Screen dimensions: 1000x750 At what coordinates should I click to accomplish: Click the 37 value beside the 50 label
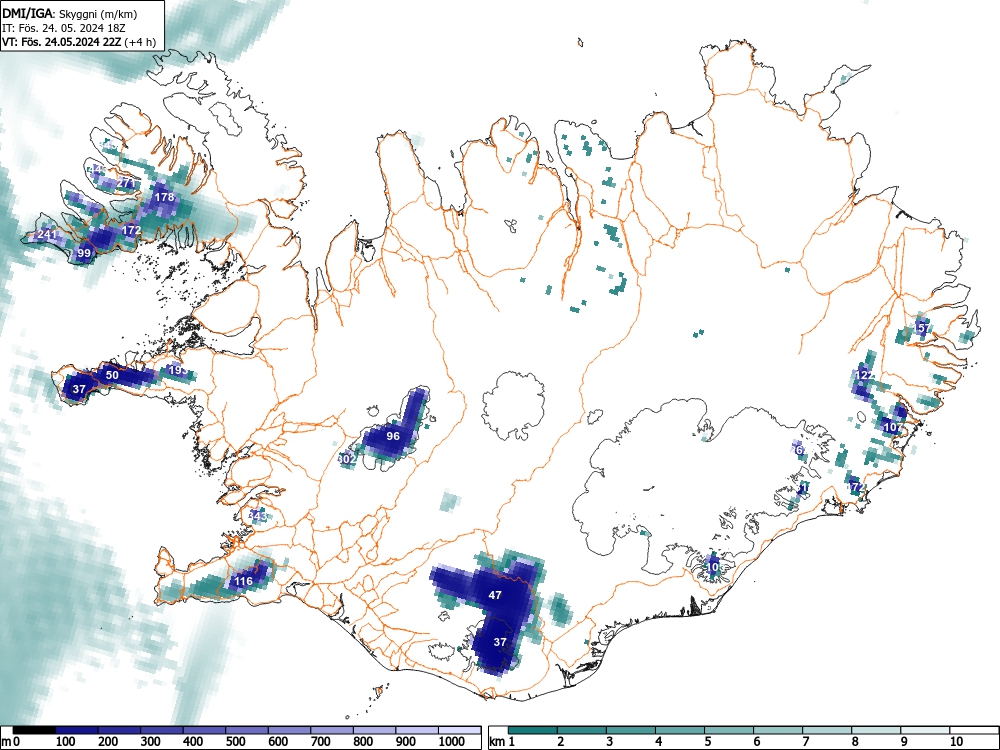tap(79, 388)
